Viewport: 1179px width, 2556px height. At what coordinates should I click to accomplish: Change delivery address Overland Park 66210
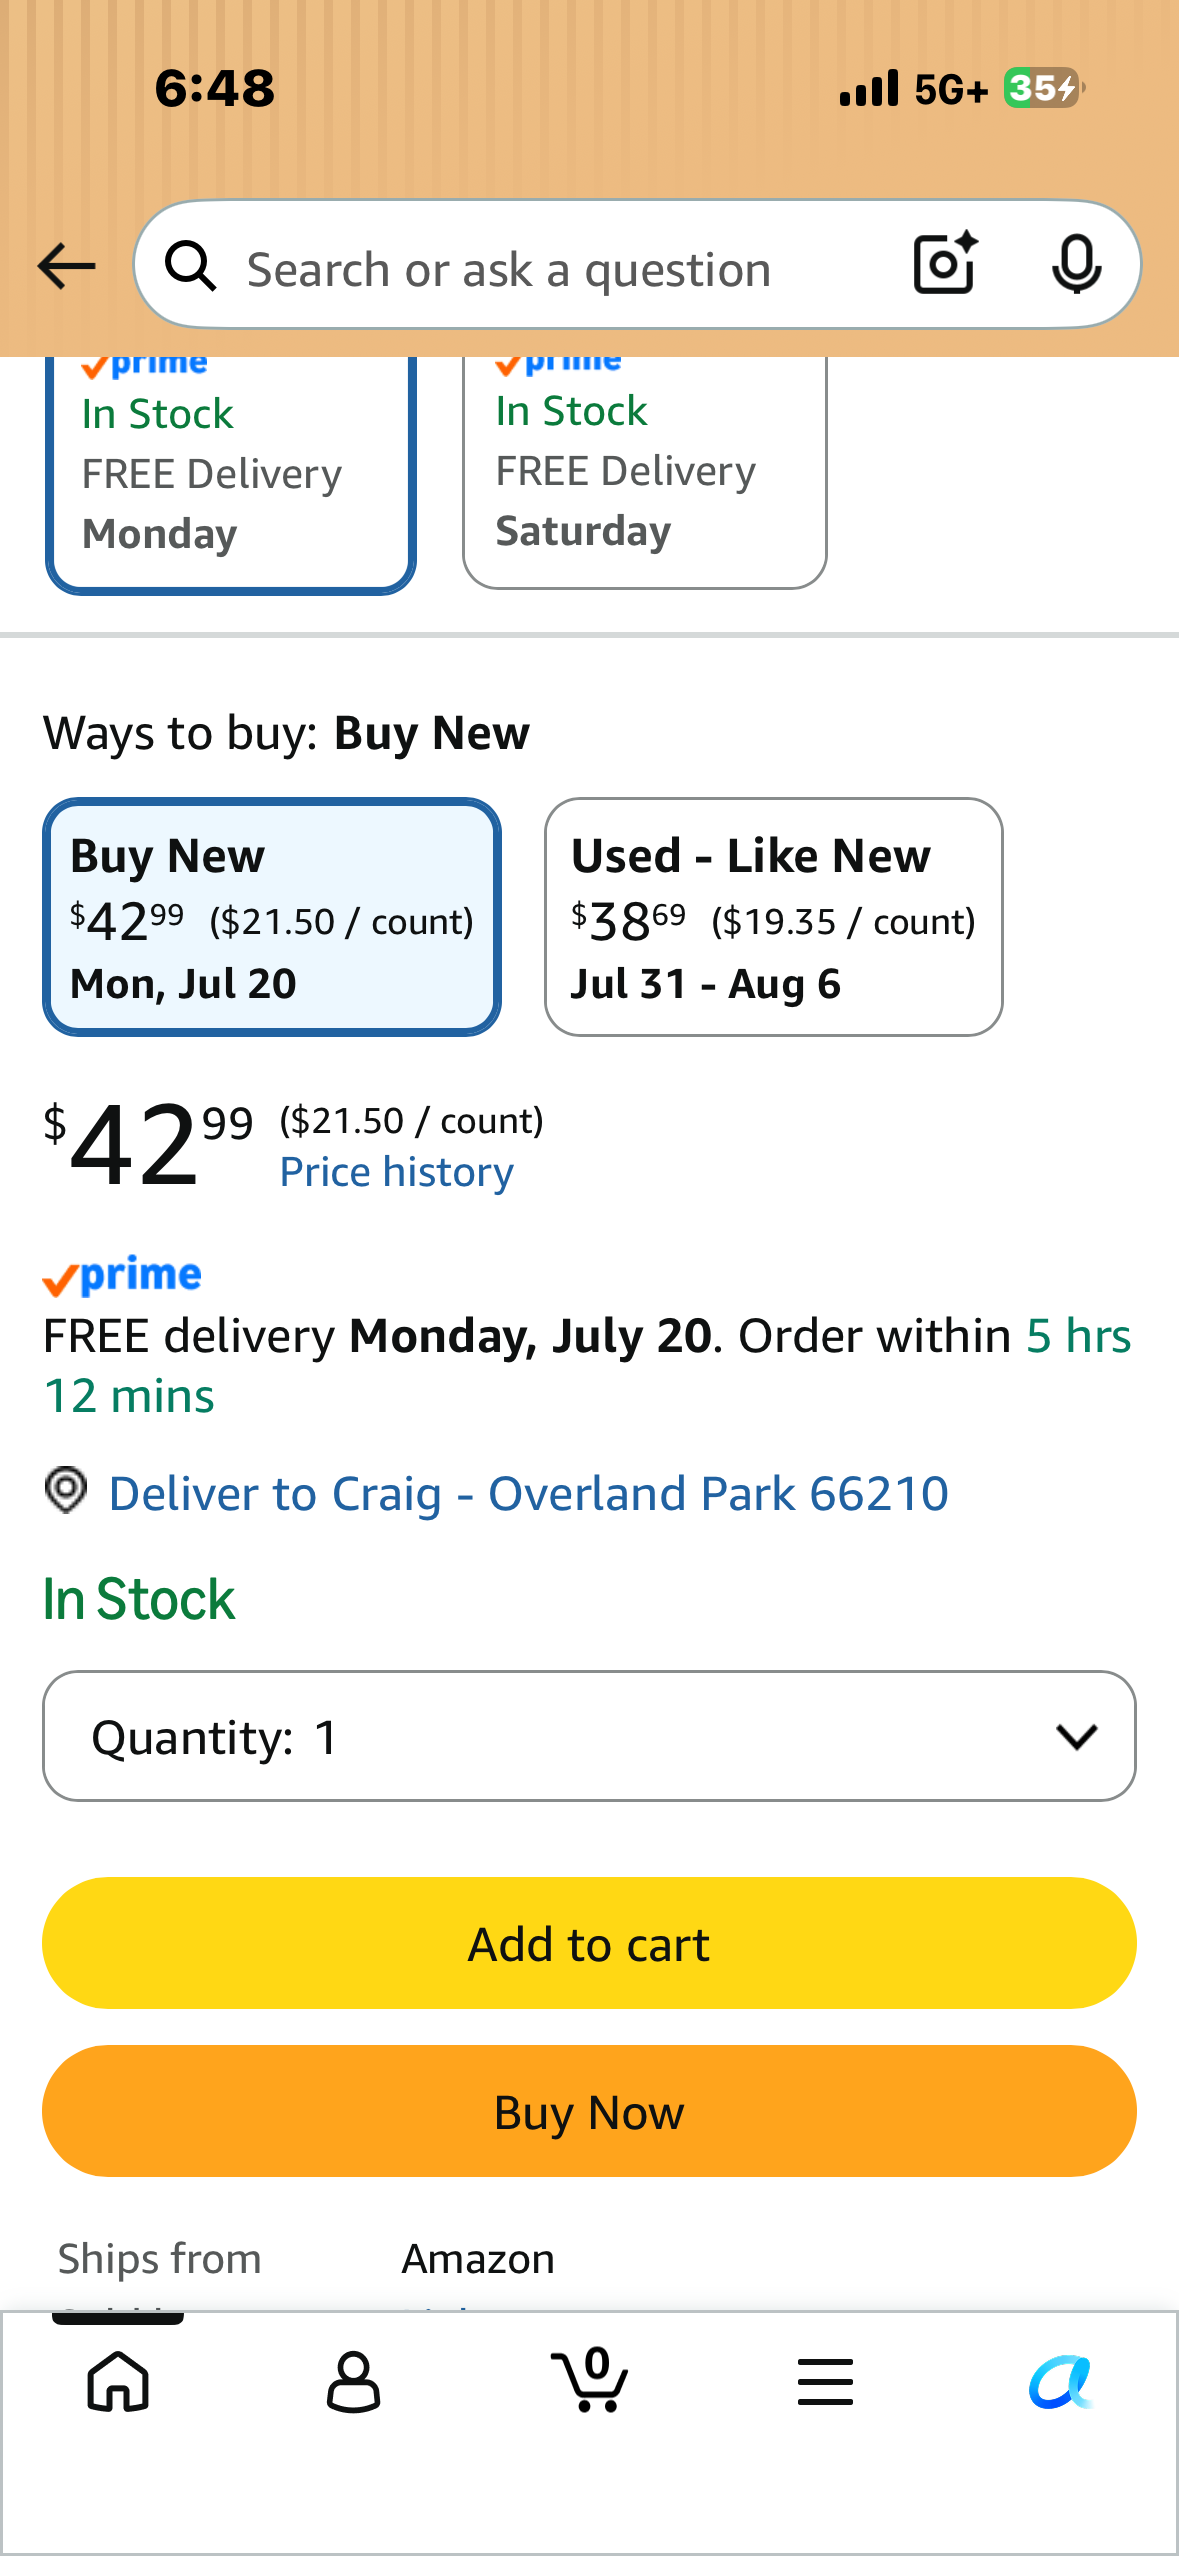click(529, 1494)
